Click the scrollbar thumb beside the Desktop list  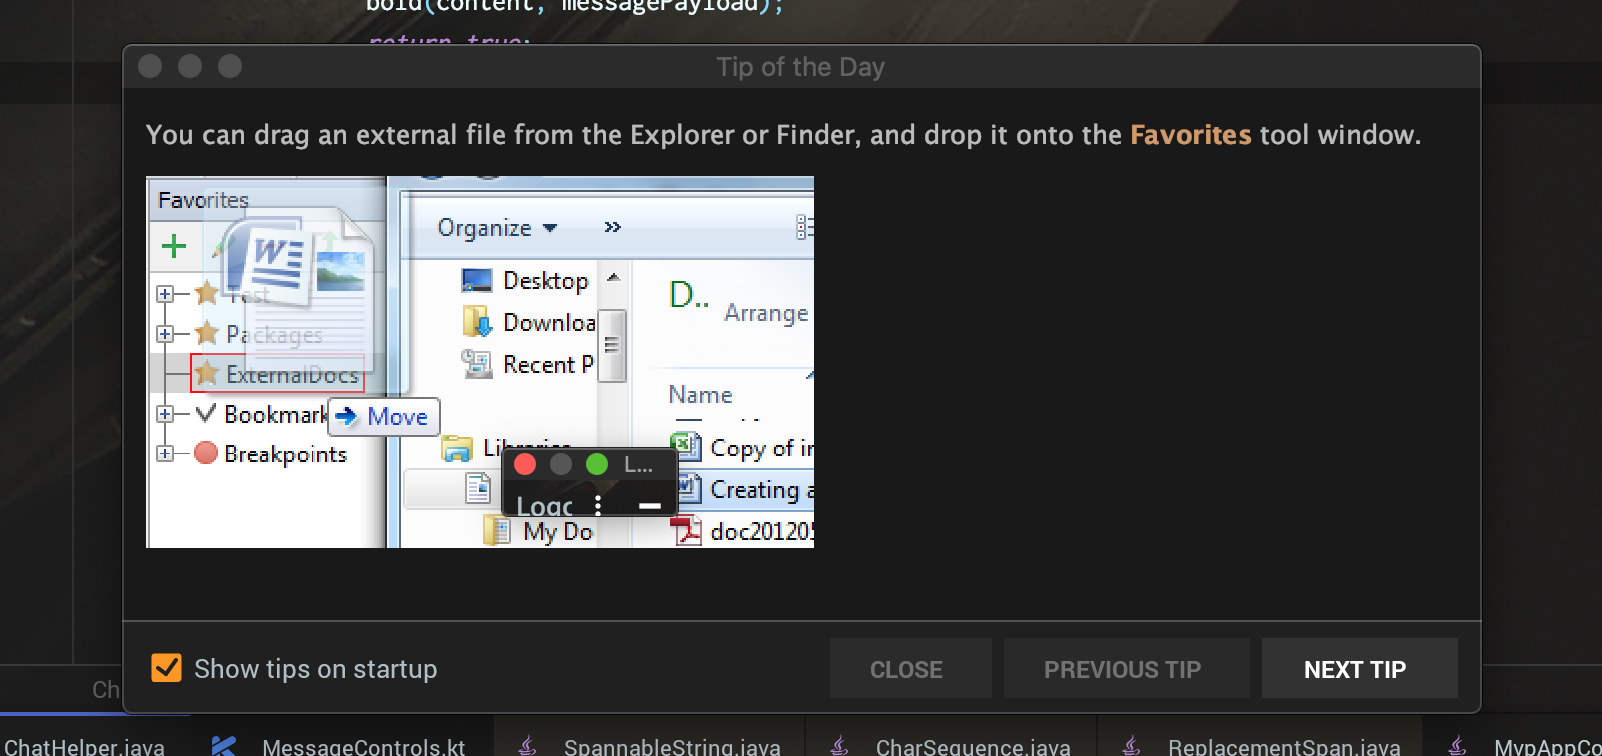click(612, 345)
